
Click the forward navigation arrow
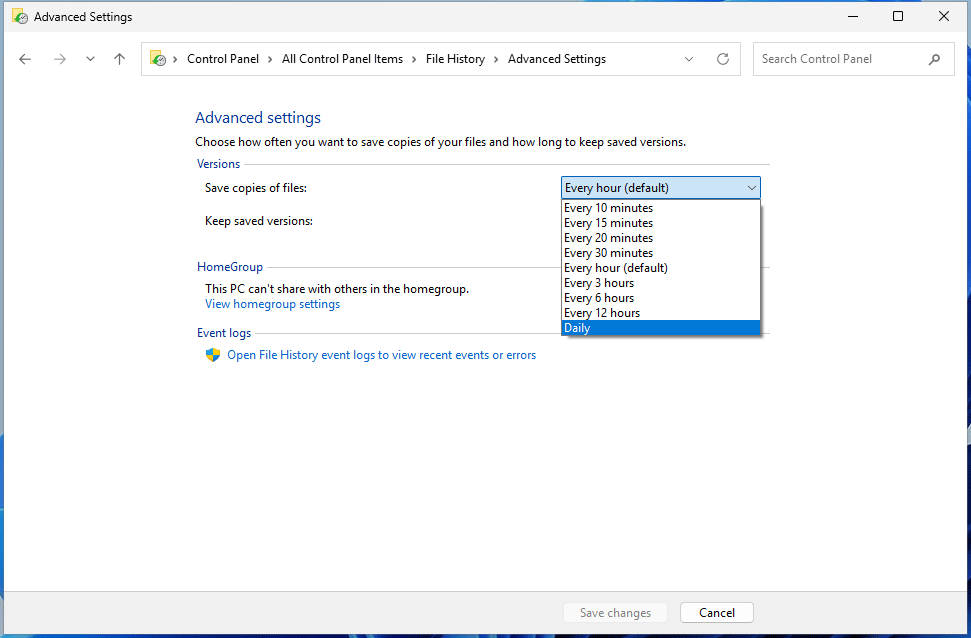[x=59, y=59]
